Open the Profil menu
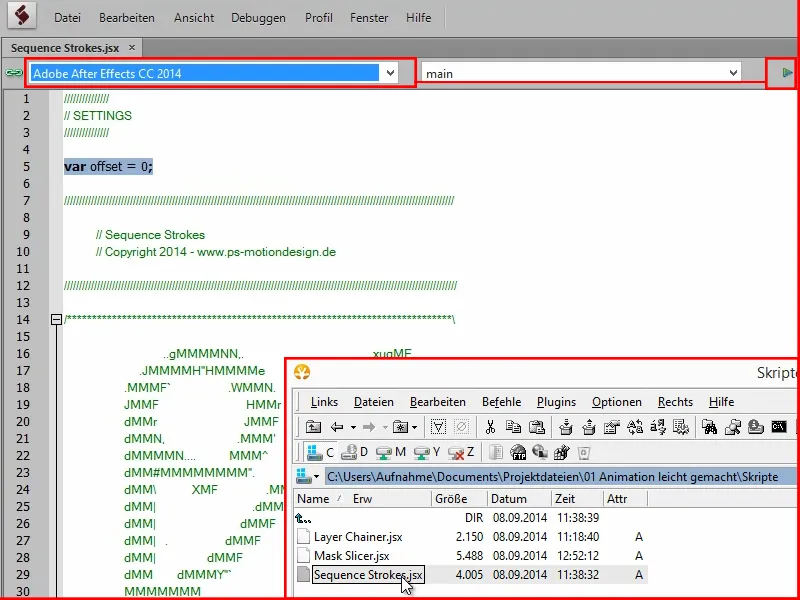800x600 pixels. tap(319, 18)
